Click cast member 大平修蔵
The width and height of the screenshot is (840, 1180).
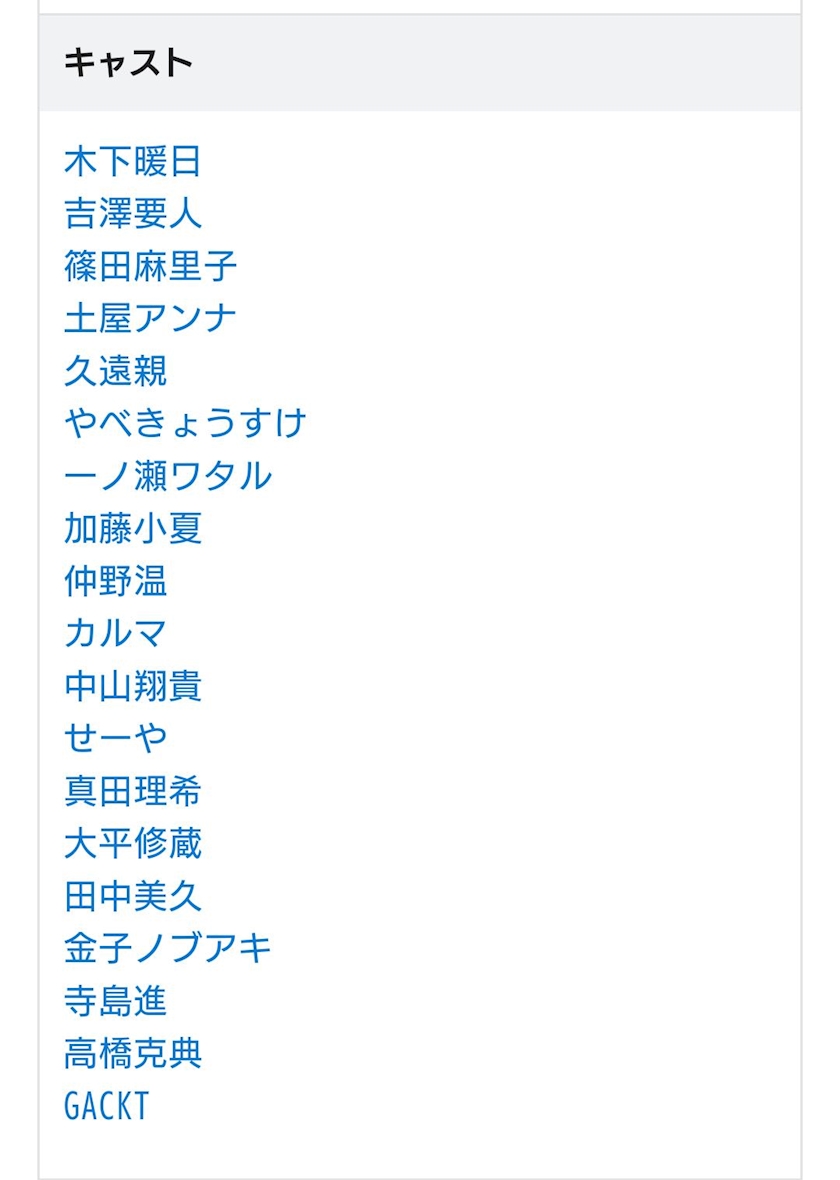pos(133,843)
